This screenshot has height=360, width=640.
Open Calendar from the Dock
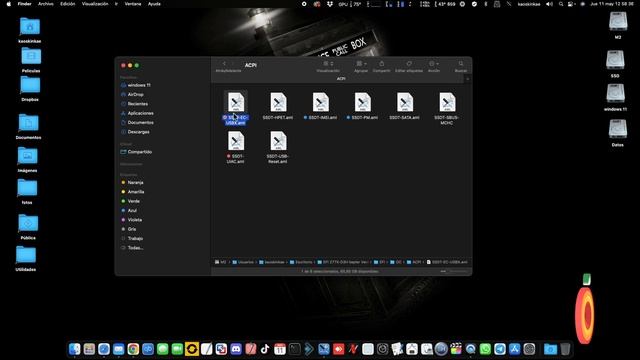(x=280, y=349)
